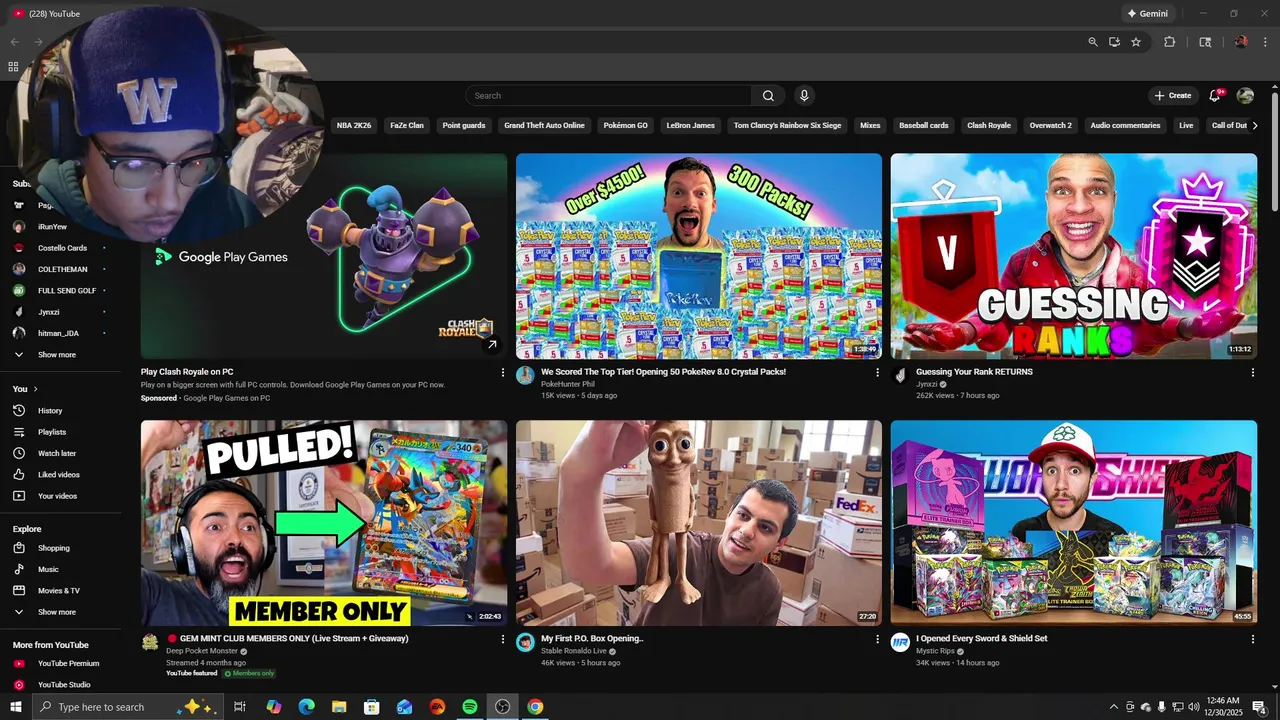This screenshot has width=1280, height=720.
Task: Click the PokeHunter Phil channel avatar
Action: coord(525,375)
